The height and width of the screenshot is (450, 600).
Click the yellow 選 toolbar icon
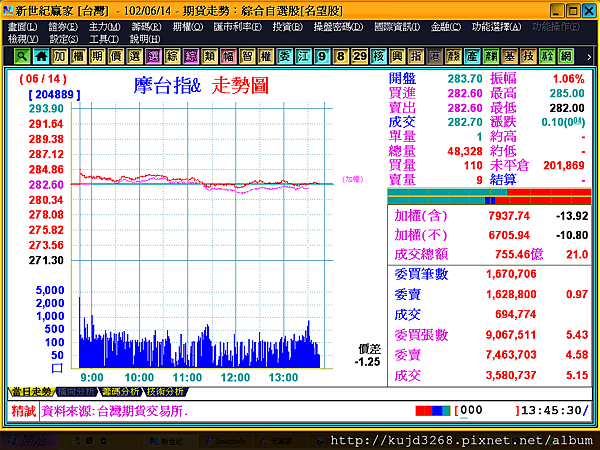point(134,56)
